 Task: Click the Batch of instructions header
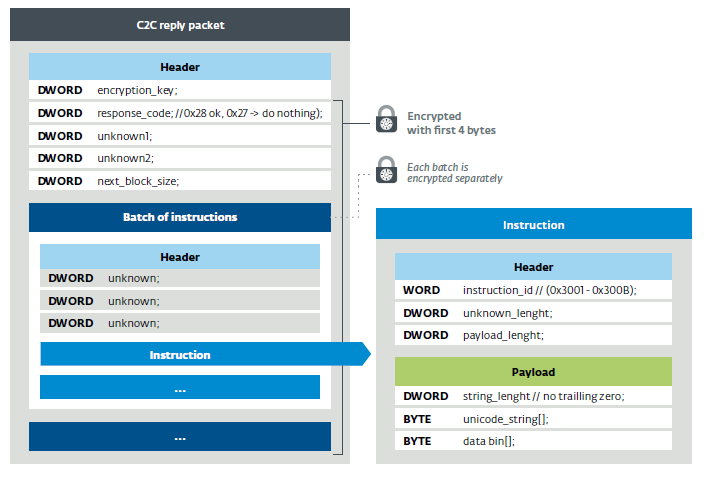(180, 217)
